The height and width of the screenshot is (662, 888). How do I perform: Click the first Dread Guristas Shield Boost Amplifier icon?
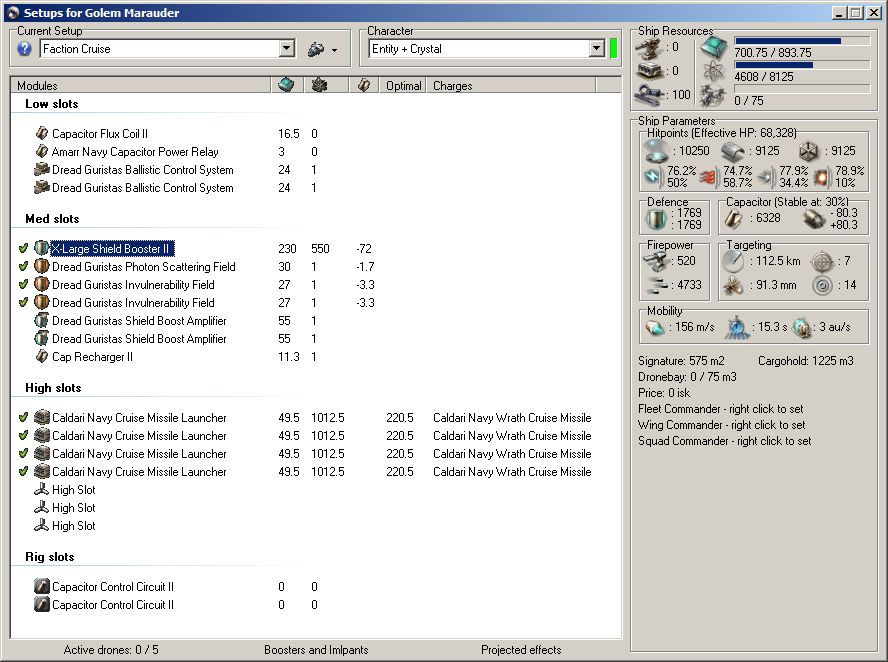tap(42, 320)
